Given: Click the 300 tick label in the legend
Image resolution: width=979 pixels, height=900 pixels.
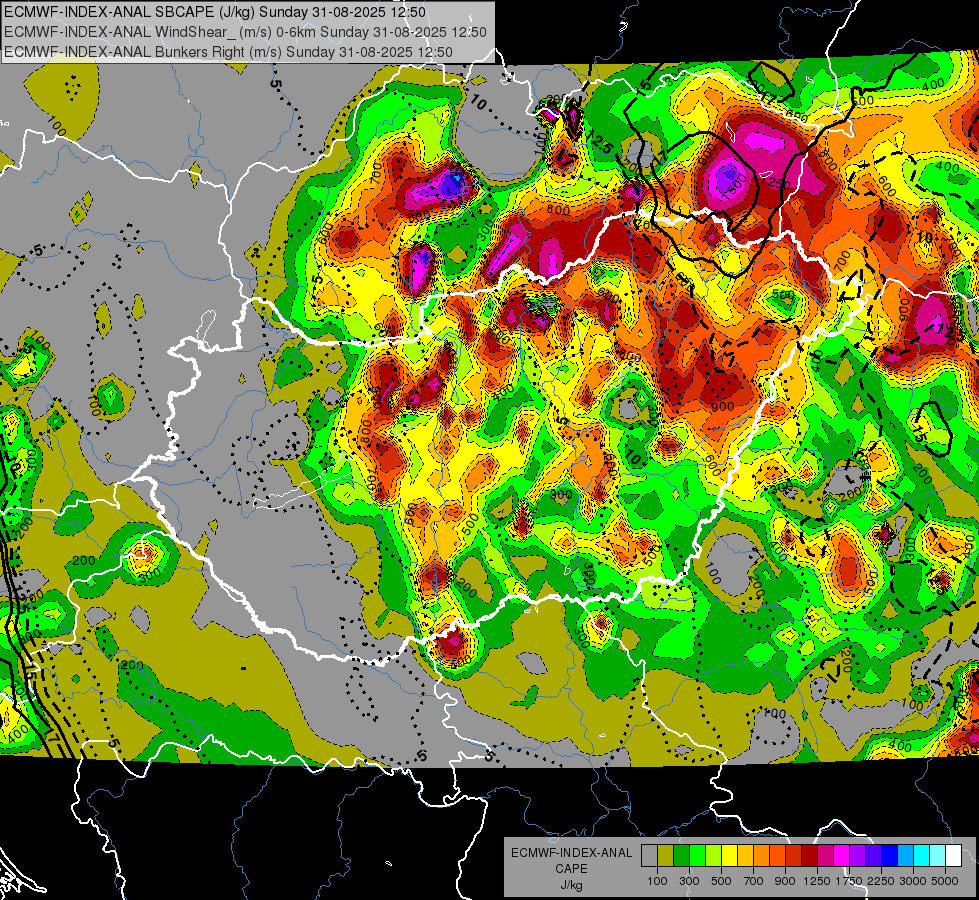Looking at the screenshot, I should pos(689,881).
